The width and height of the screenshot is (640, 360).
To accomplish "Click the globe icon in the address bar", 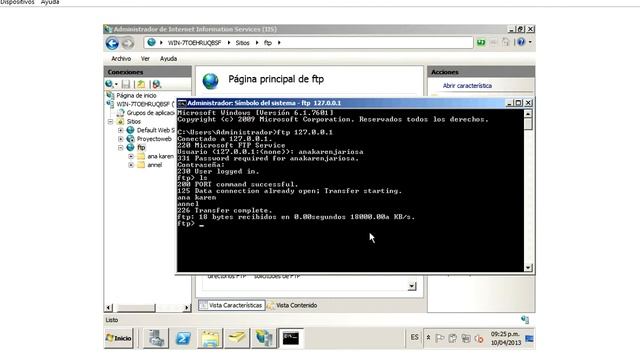I will pyautogui.click(x=151, y=42).
